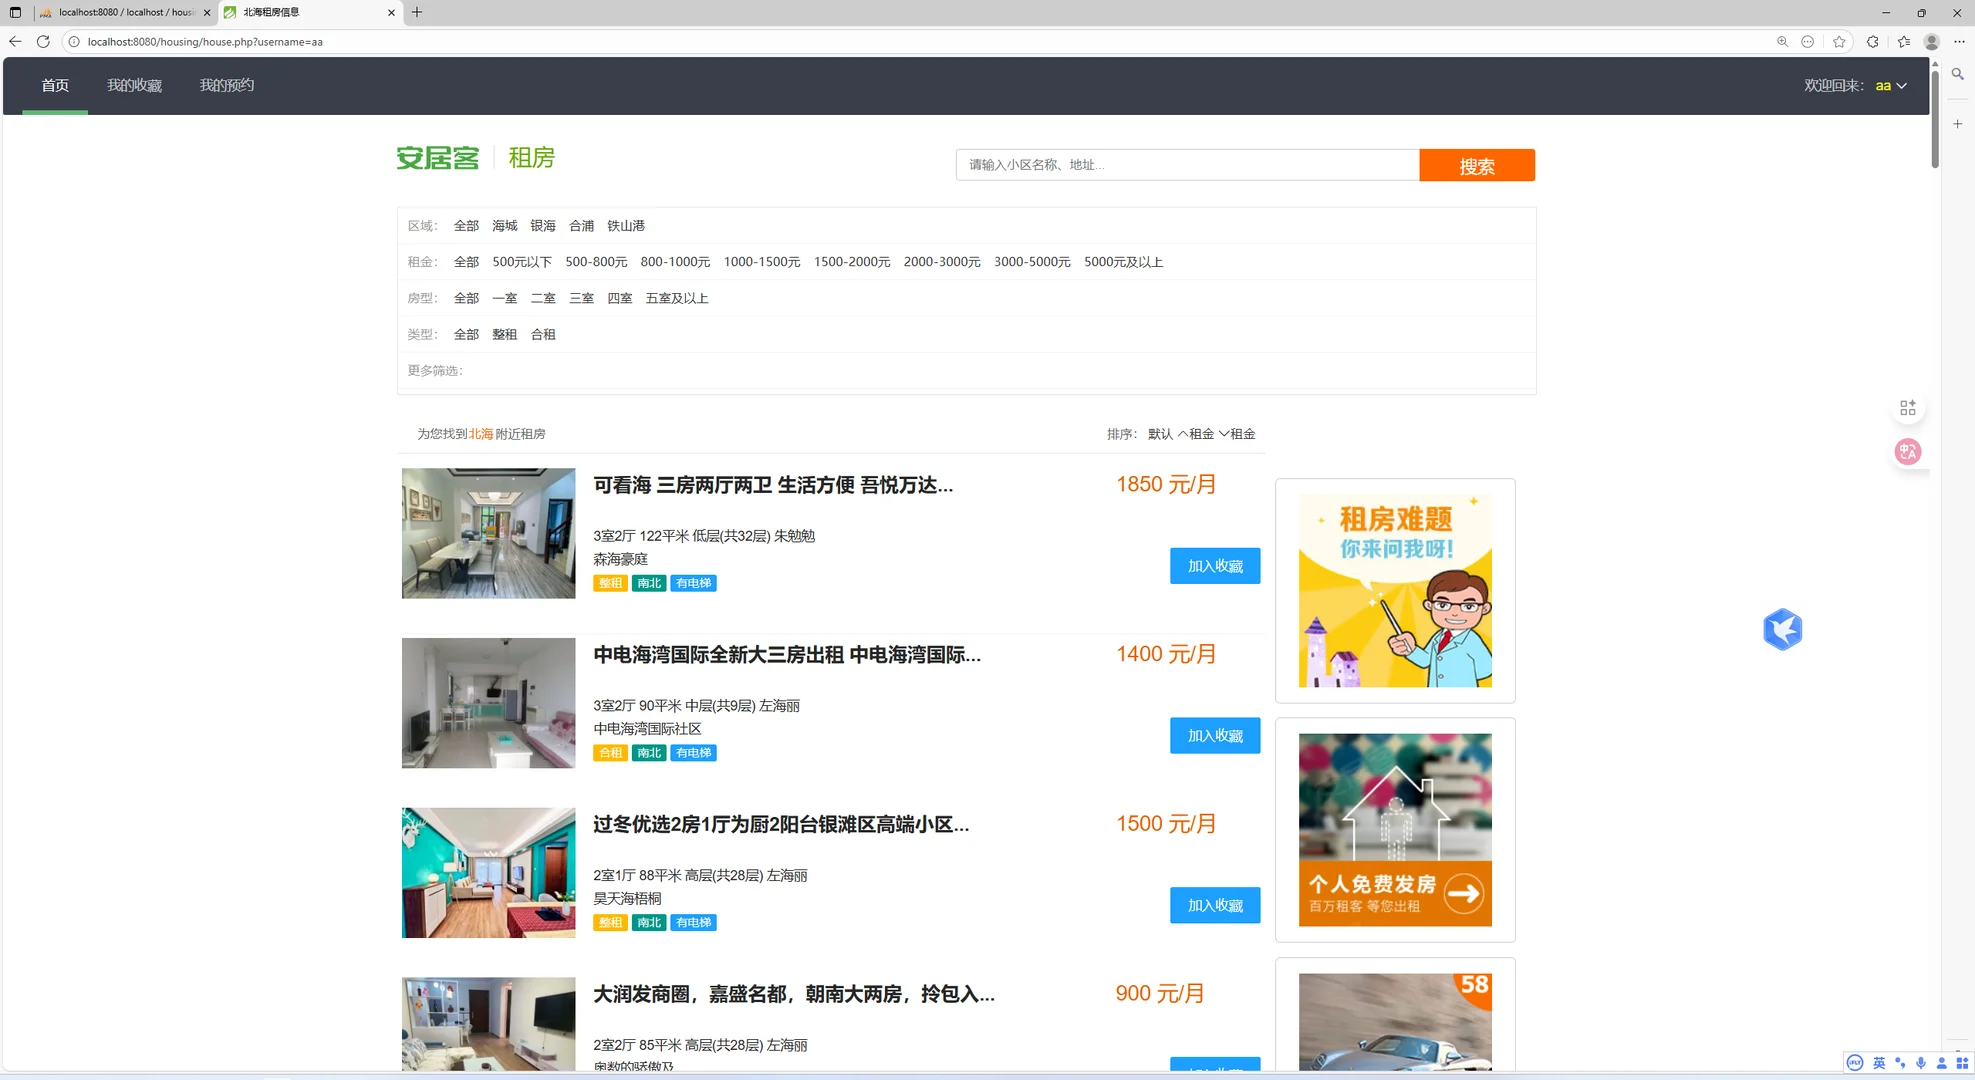Click the 安居客 green logo

(437, 157)
